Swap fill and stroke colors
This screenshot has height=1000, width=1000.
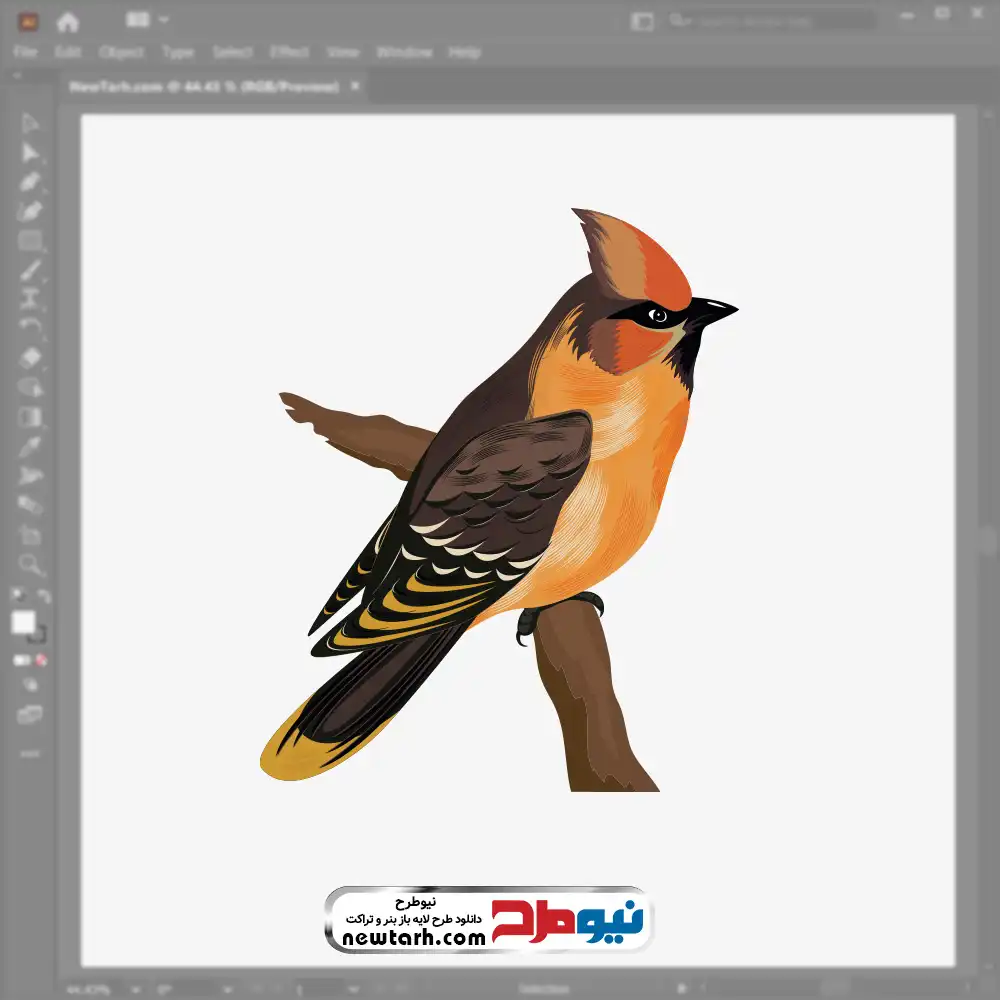[44, 596]
